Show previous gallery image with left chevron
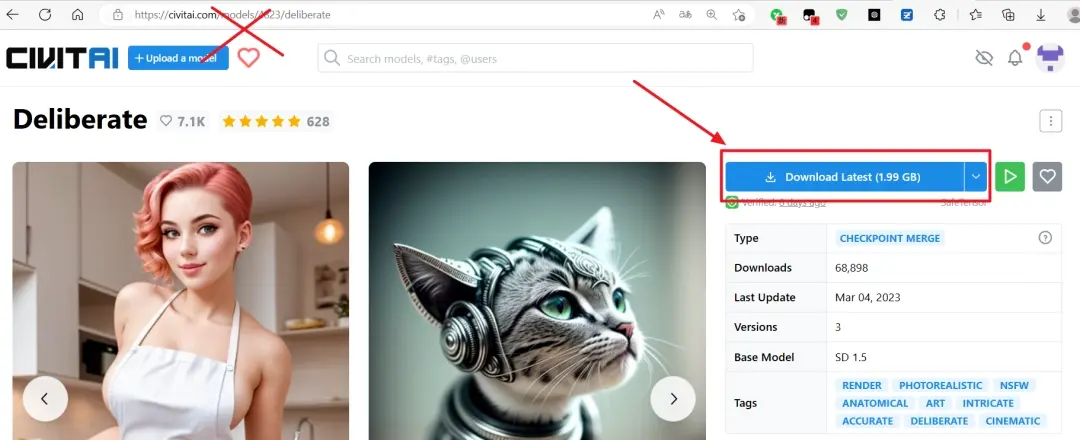Viewport: 1080px width, 440px height. (45, 399)
